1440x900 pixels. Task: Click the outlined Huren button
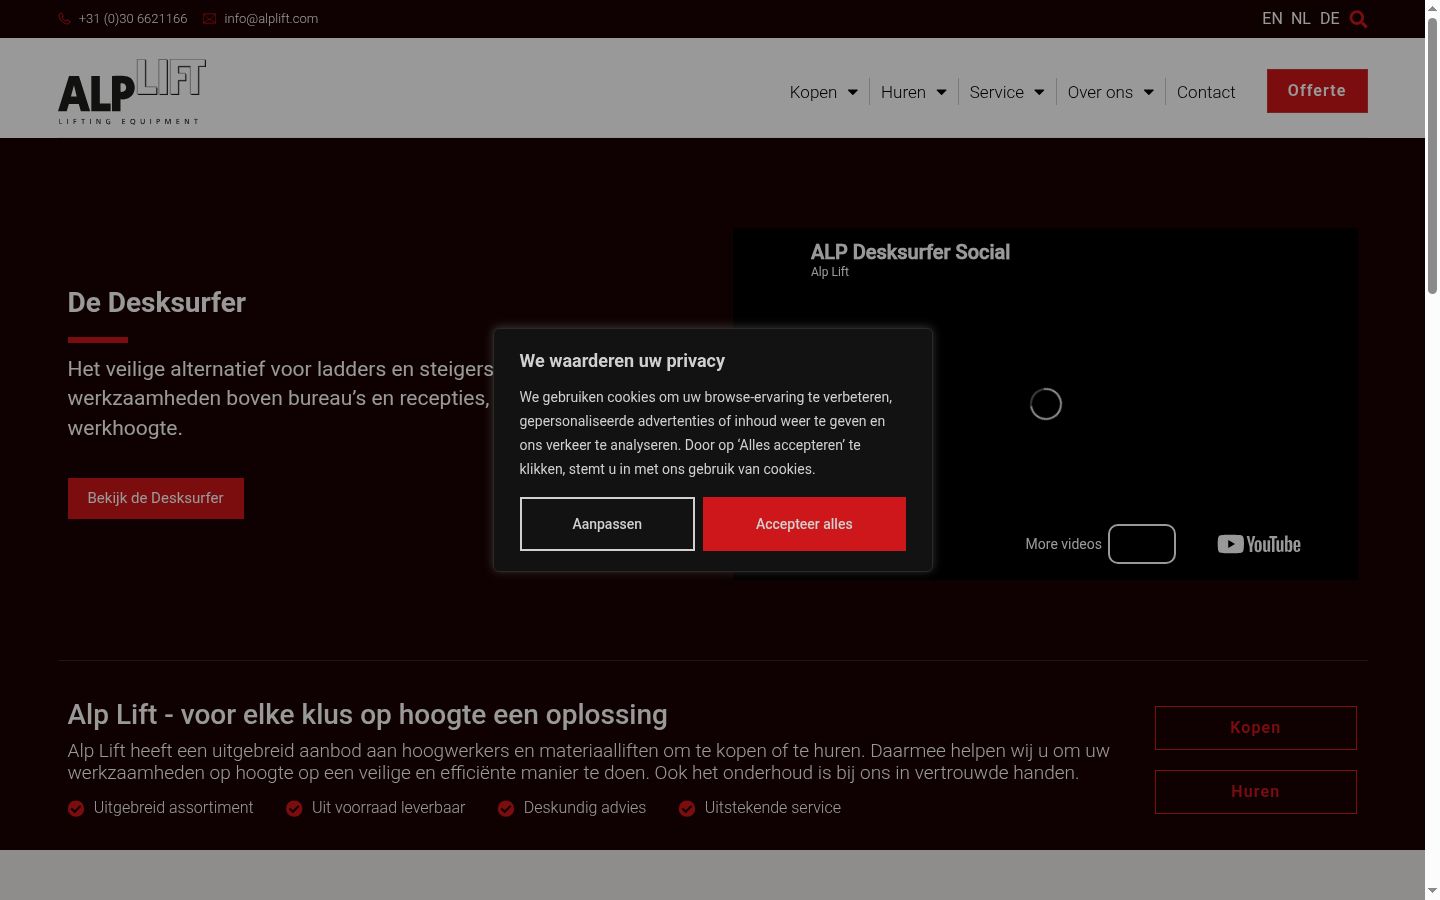point(1256,792)
